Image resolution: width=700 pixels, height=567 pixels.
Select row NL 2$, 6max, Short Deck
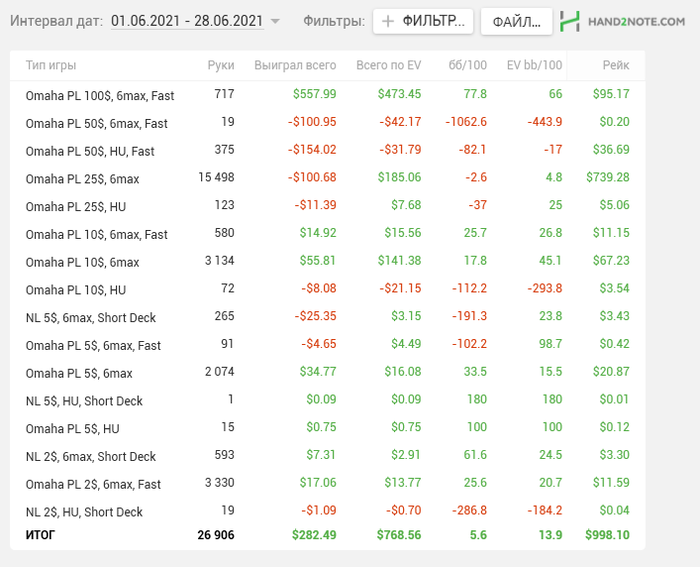coord(327,455)
